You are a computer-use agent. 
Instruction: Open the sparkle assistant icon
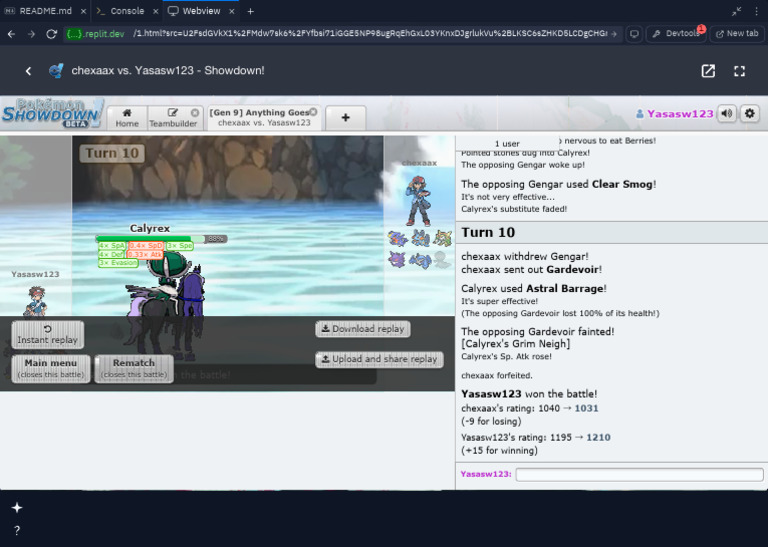tap(17, 508)
